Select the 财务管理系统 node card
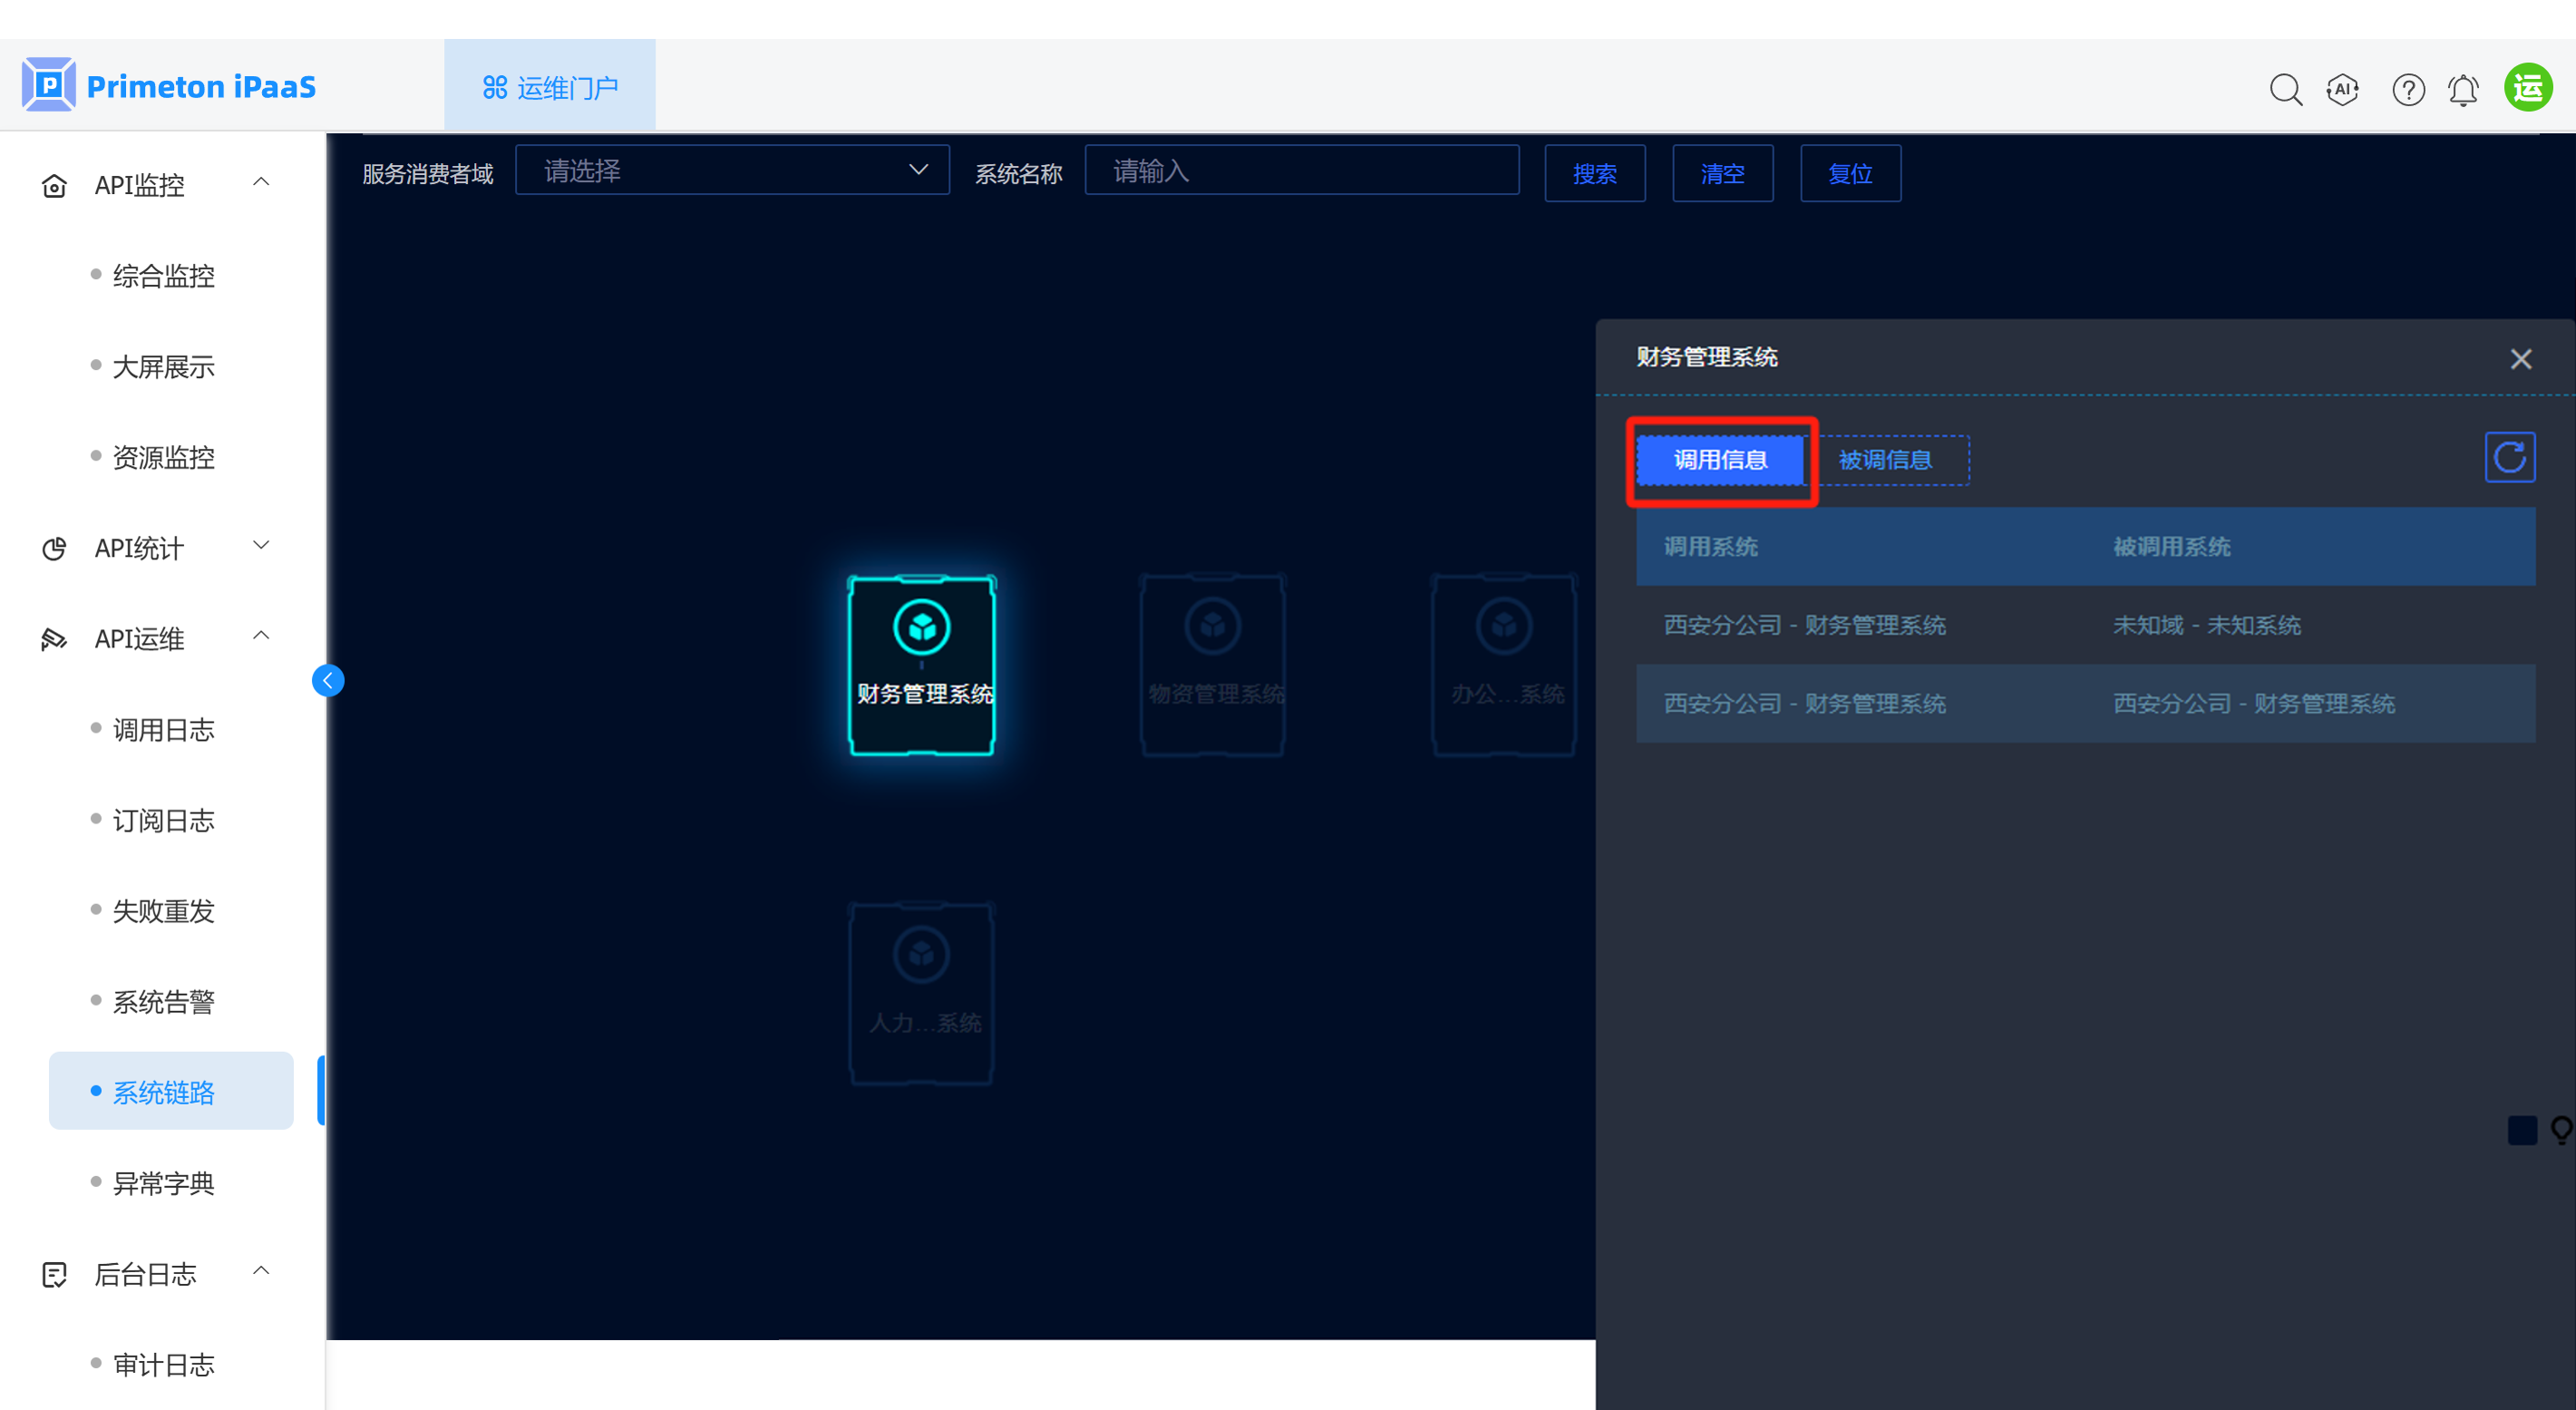This screenshot has height=1410, width=2576. (921, 665)
